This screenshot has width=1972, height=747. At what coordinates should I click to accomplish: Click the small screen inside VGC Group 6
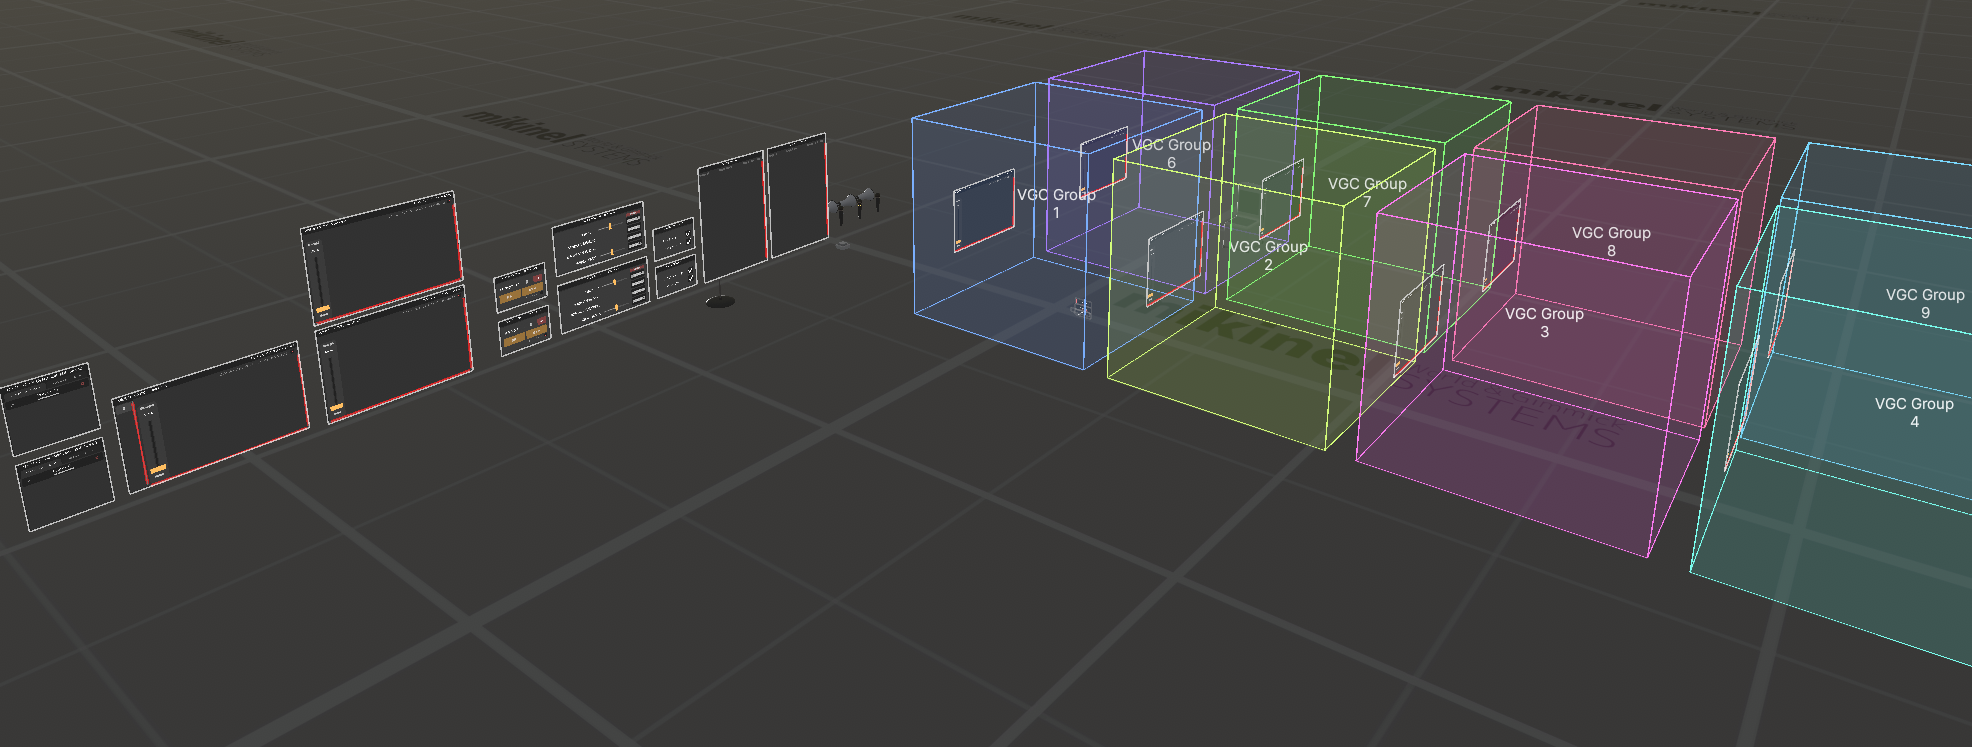pos(1104,162)
